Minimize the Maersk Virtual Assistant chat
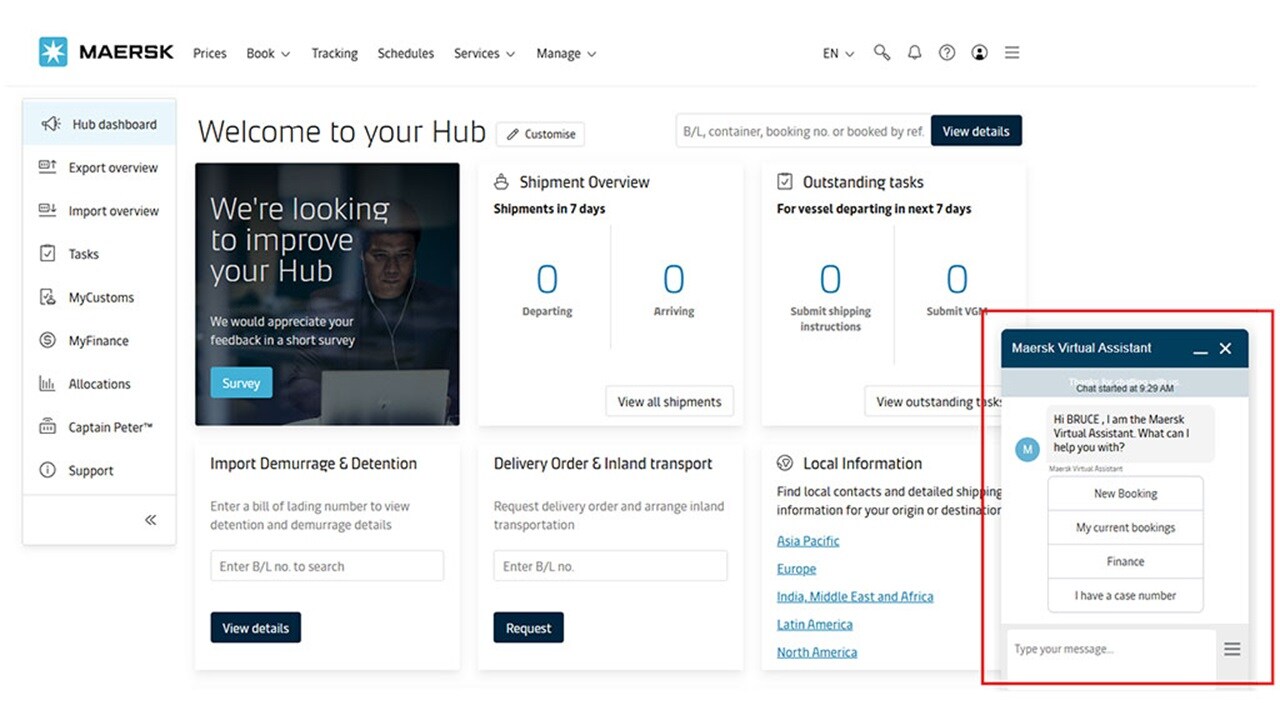Image resolution: width=1280 pixels, height=720 pixels. click(1200, 350)
